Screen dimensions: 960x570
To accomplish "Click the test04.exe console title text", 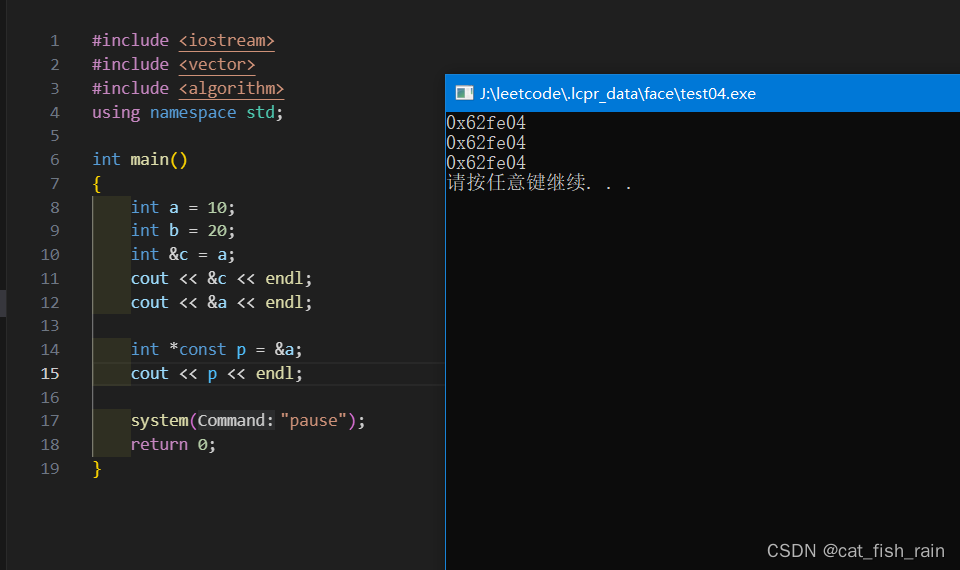I will pyautogui.click(x=618, y=94).
